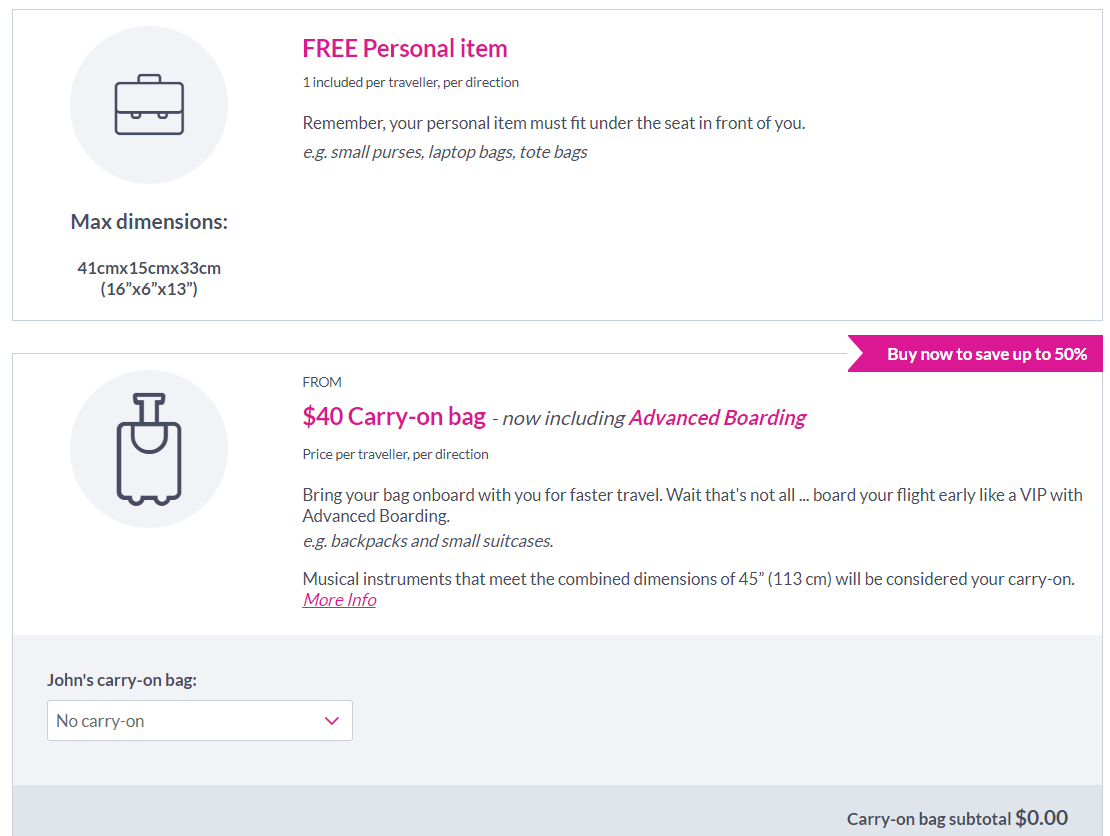Screen dimensions: 1110x836
Task: Click the briefcase personal item icon
Action: [x=149, y=105]
